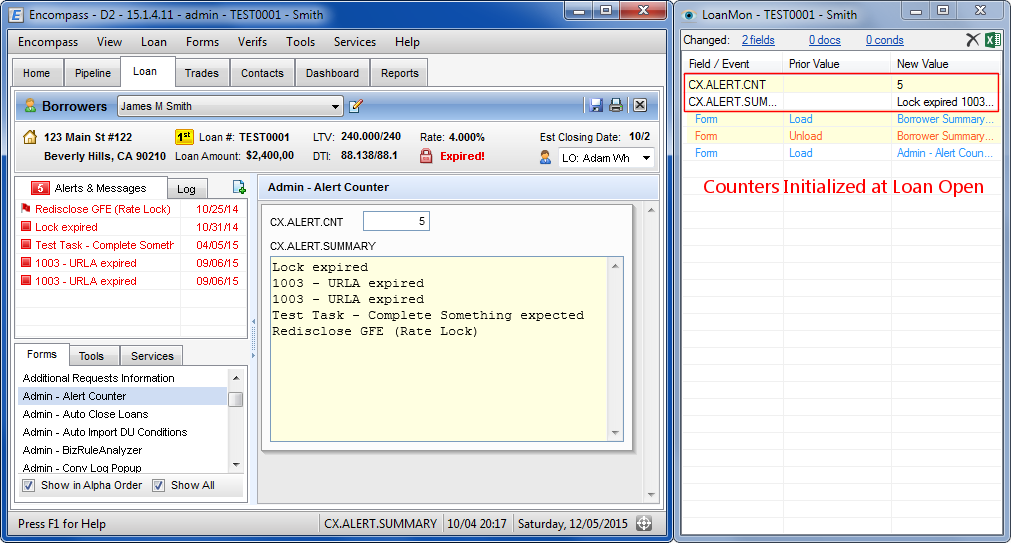1011x543 pixels.
Task: Click the red square beside Test Task
Action: click(26, 244)
